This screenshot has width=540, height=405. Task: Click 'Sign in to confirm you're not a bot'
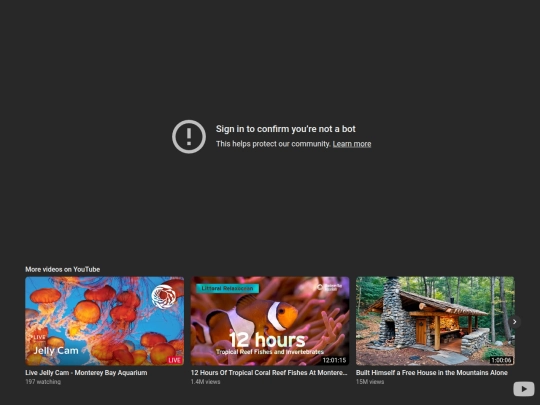(x=285, y=129)
